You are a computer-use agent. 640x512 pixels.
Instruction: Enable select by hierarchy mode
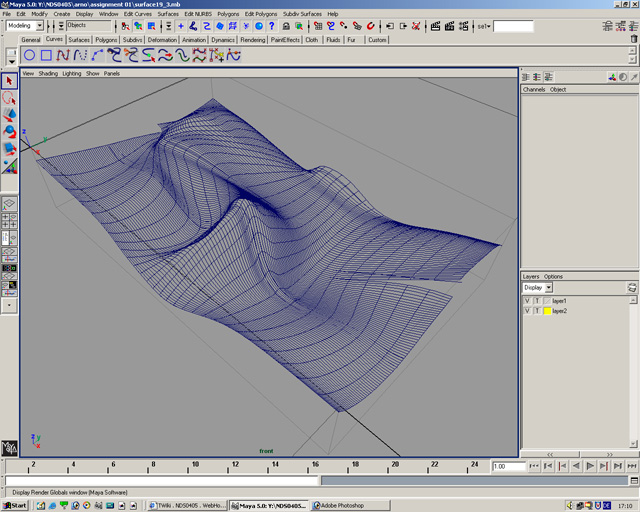tap(125, 26)
